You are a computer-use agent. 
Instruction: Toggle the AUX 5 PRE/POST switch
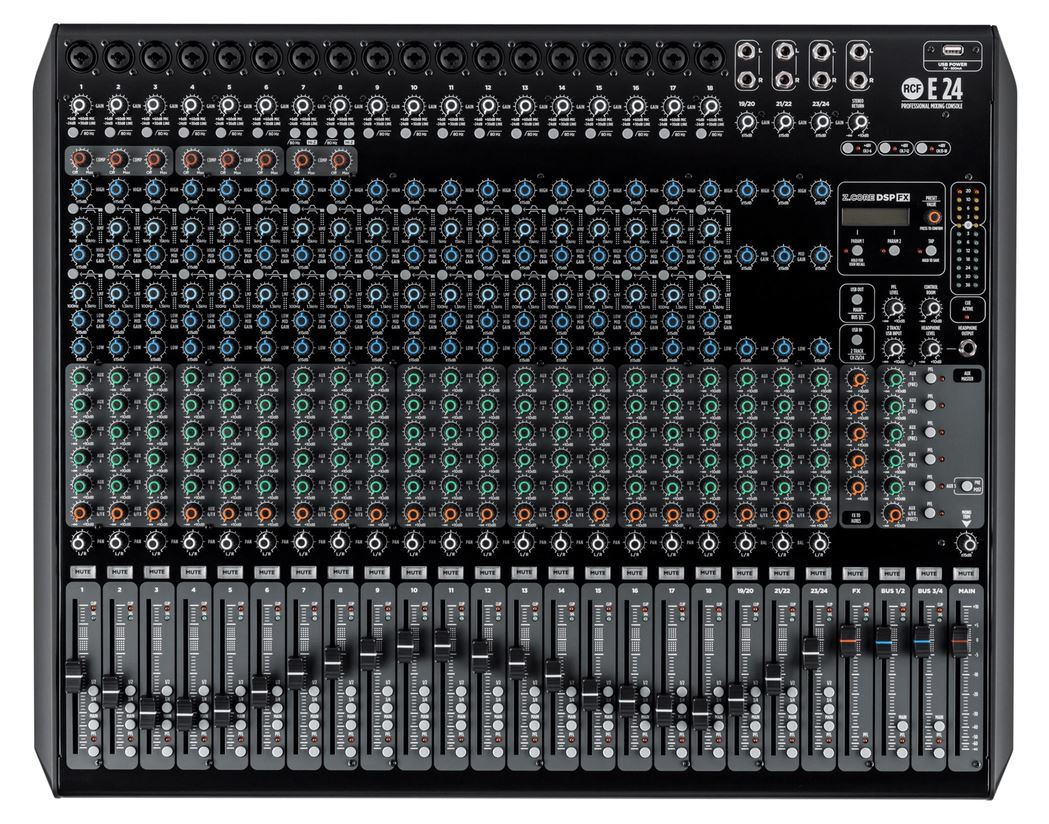click(x=966, y=486)
